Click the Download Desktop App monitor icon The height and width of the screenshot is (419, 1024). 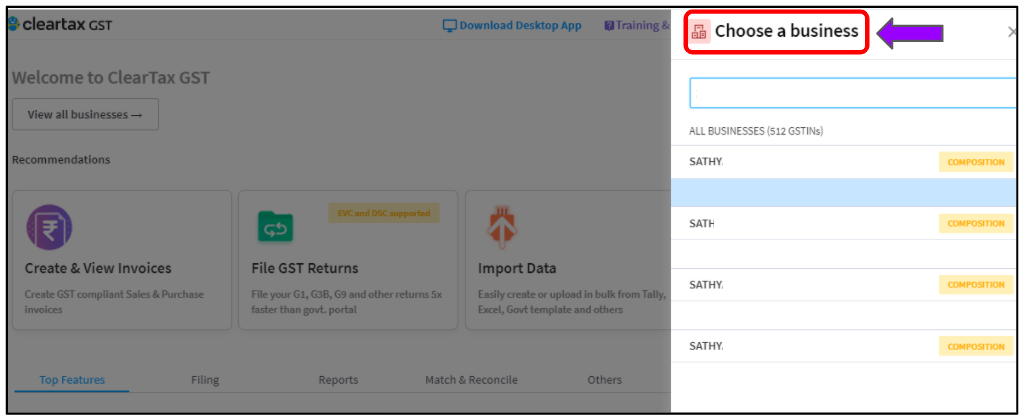[450, 26]
